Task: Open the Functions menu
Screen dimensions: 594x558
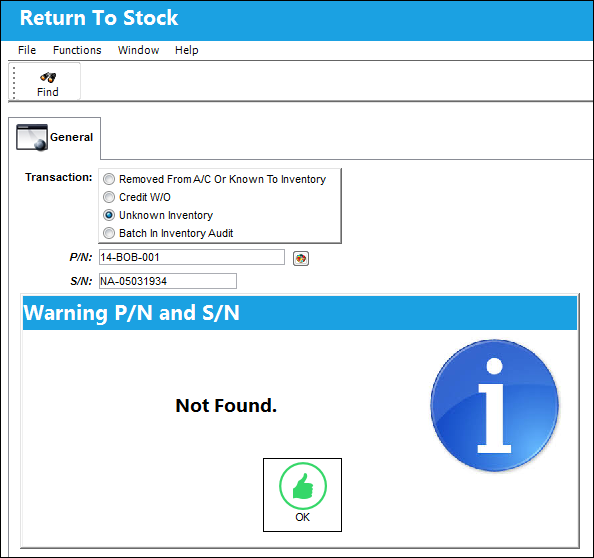Action: point(77,50)
